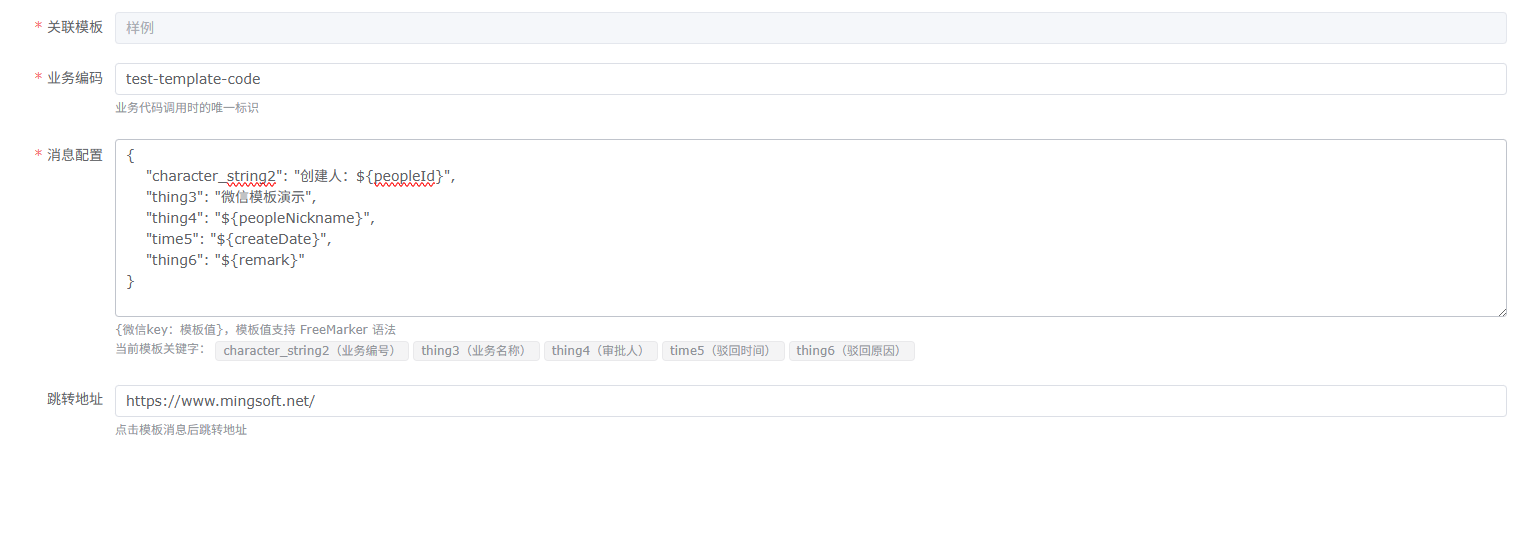Click the time5（驳回时间）keyword tag
The height and width of the screenshot is (552, 1514).
pos(723,351)
